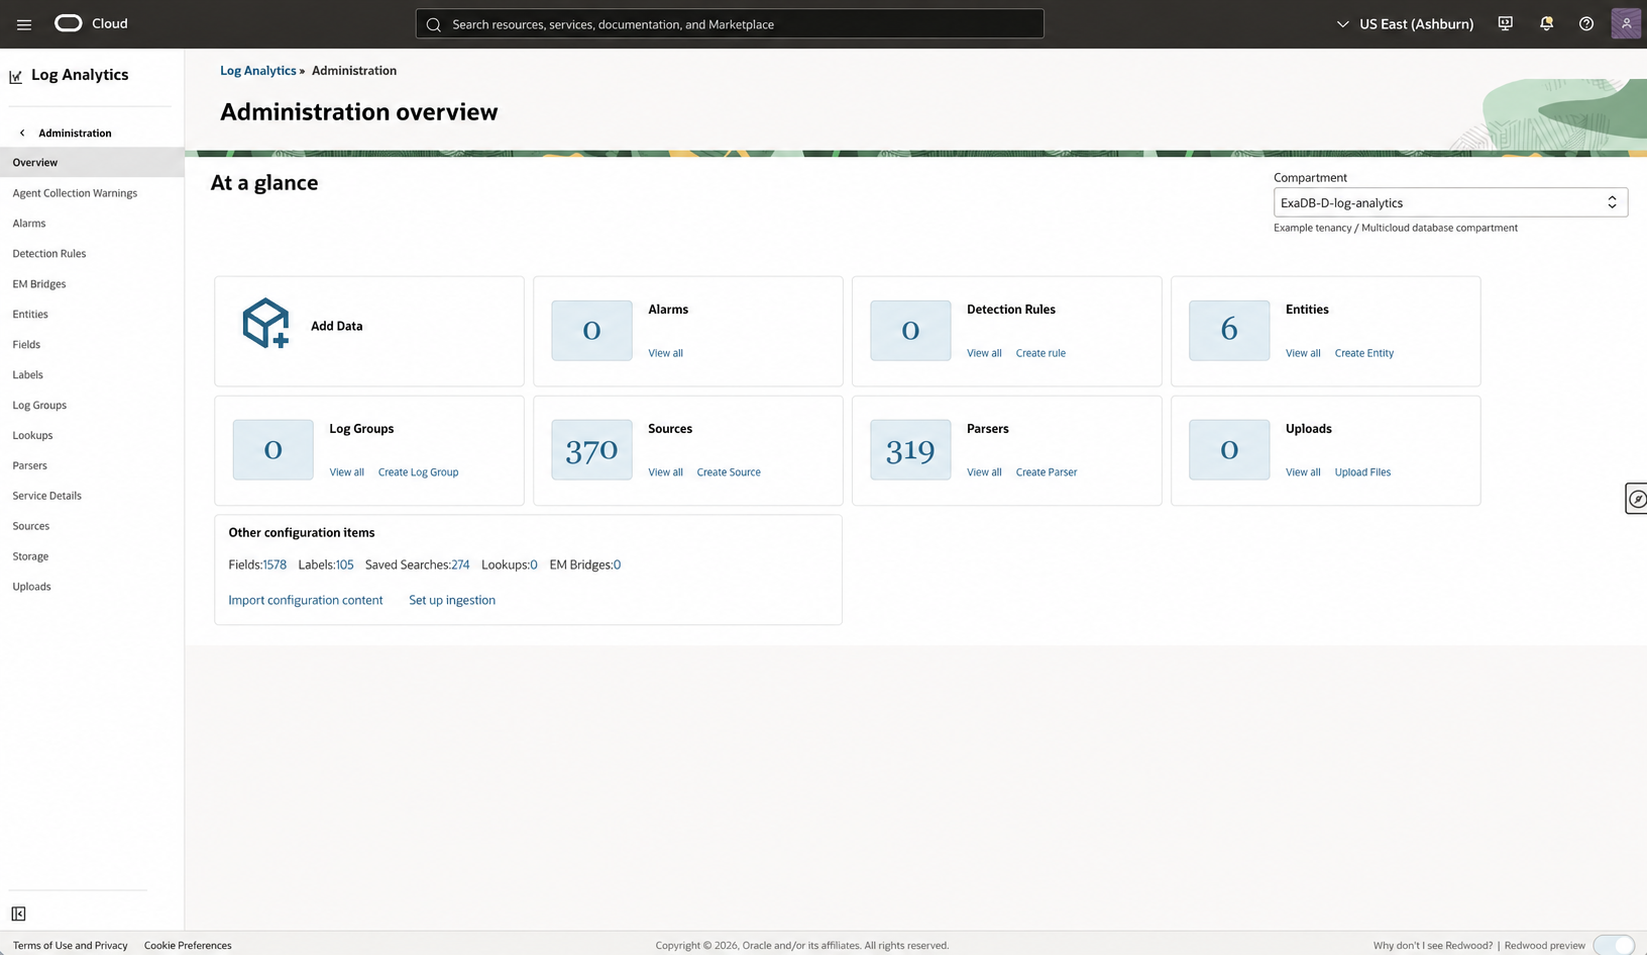Screen dimensions: 1647x955
Task: Focus the search resources input field
Action: [730, 24]
